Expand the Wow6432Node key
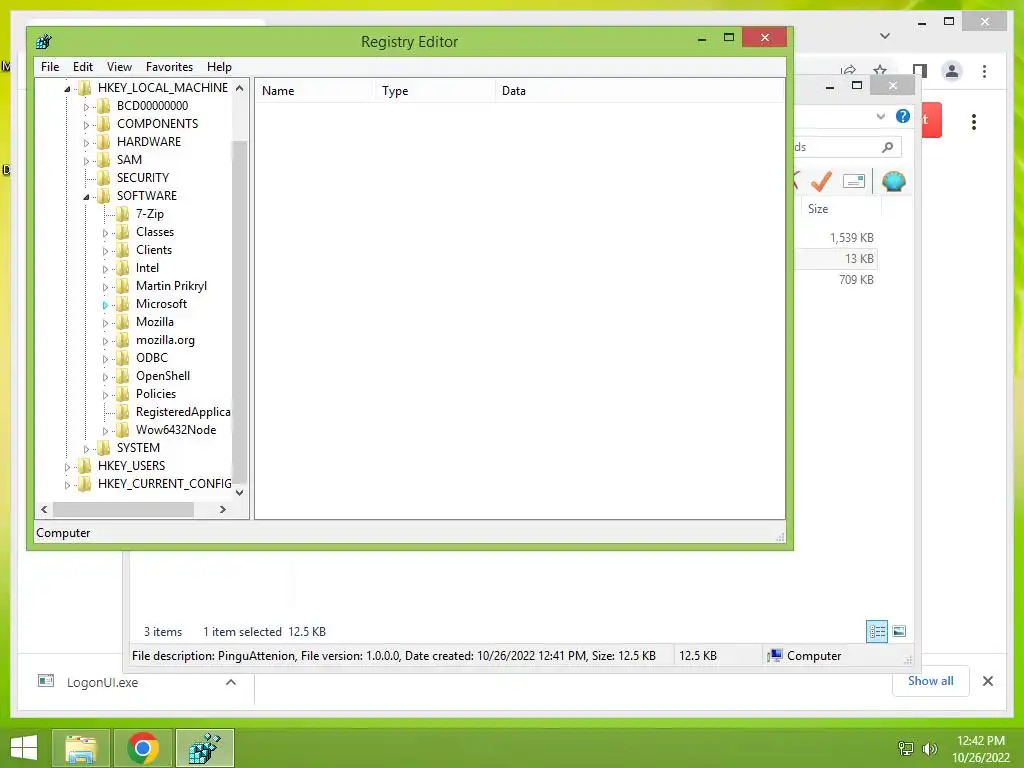The width and height of the screenshot is (1024, 768). (105, 431)
